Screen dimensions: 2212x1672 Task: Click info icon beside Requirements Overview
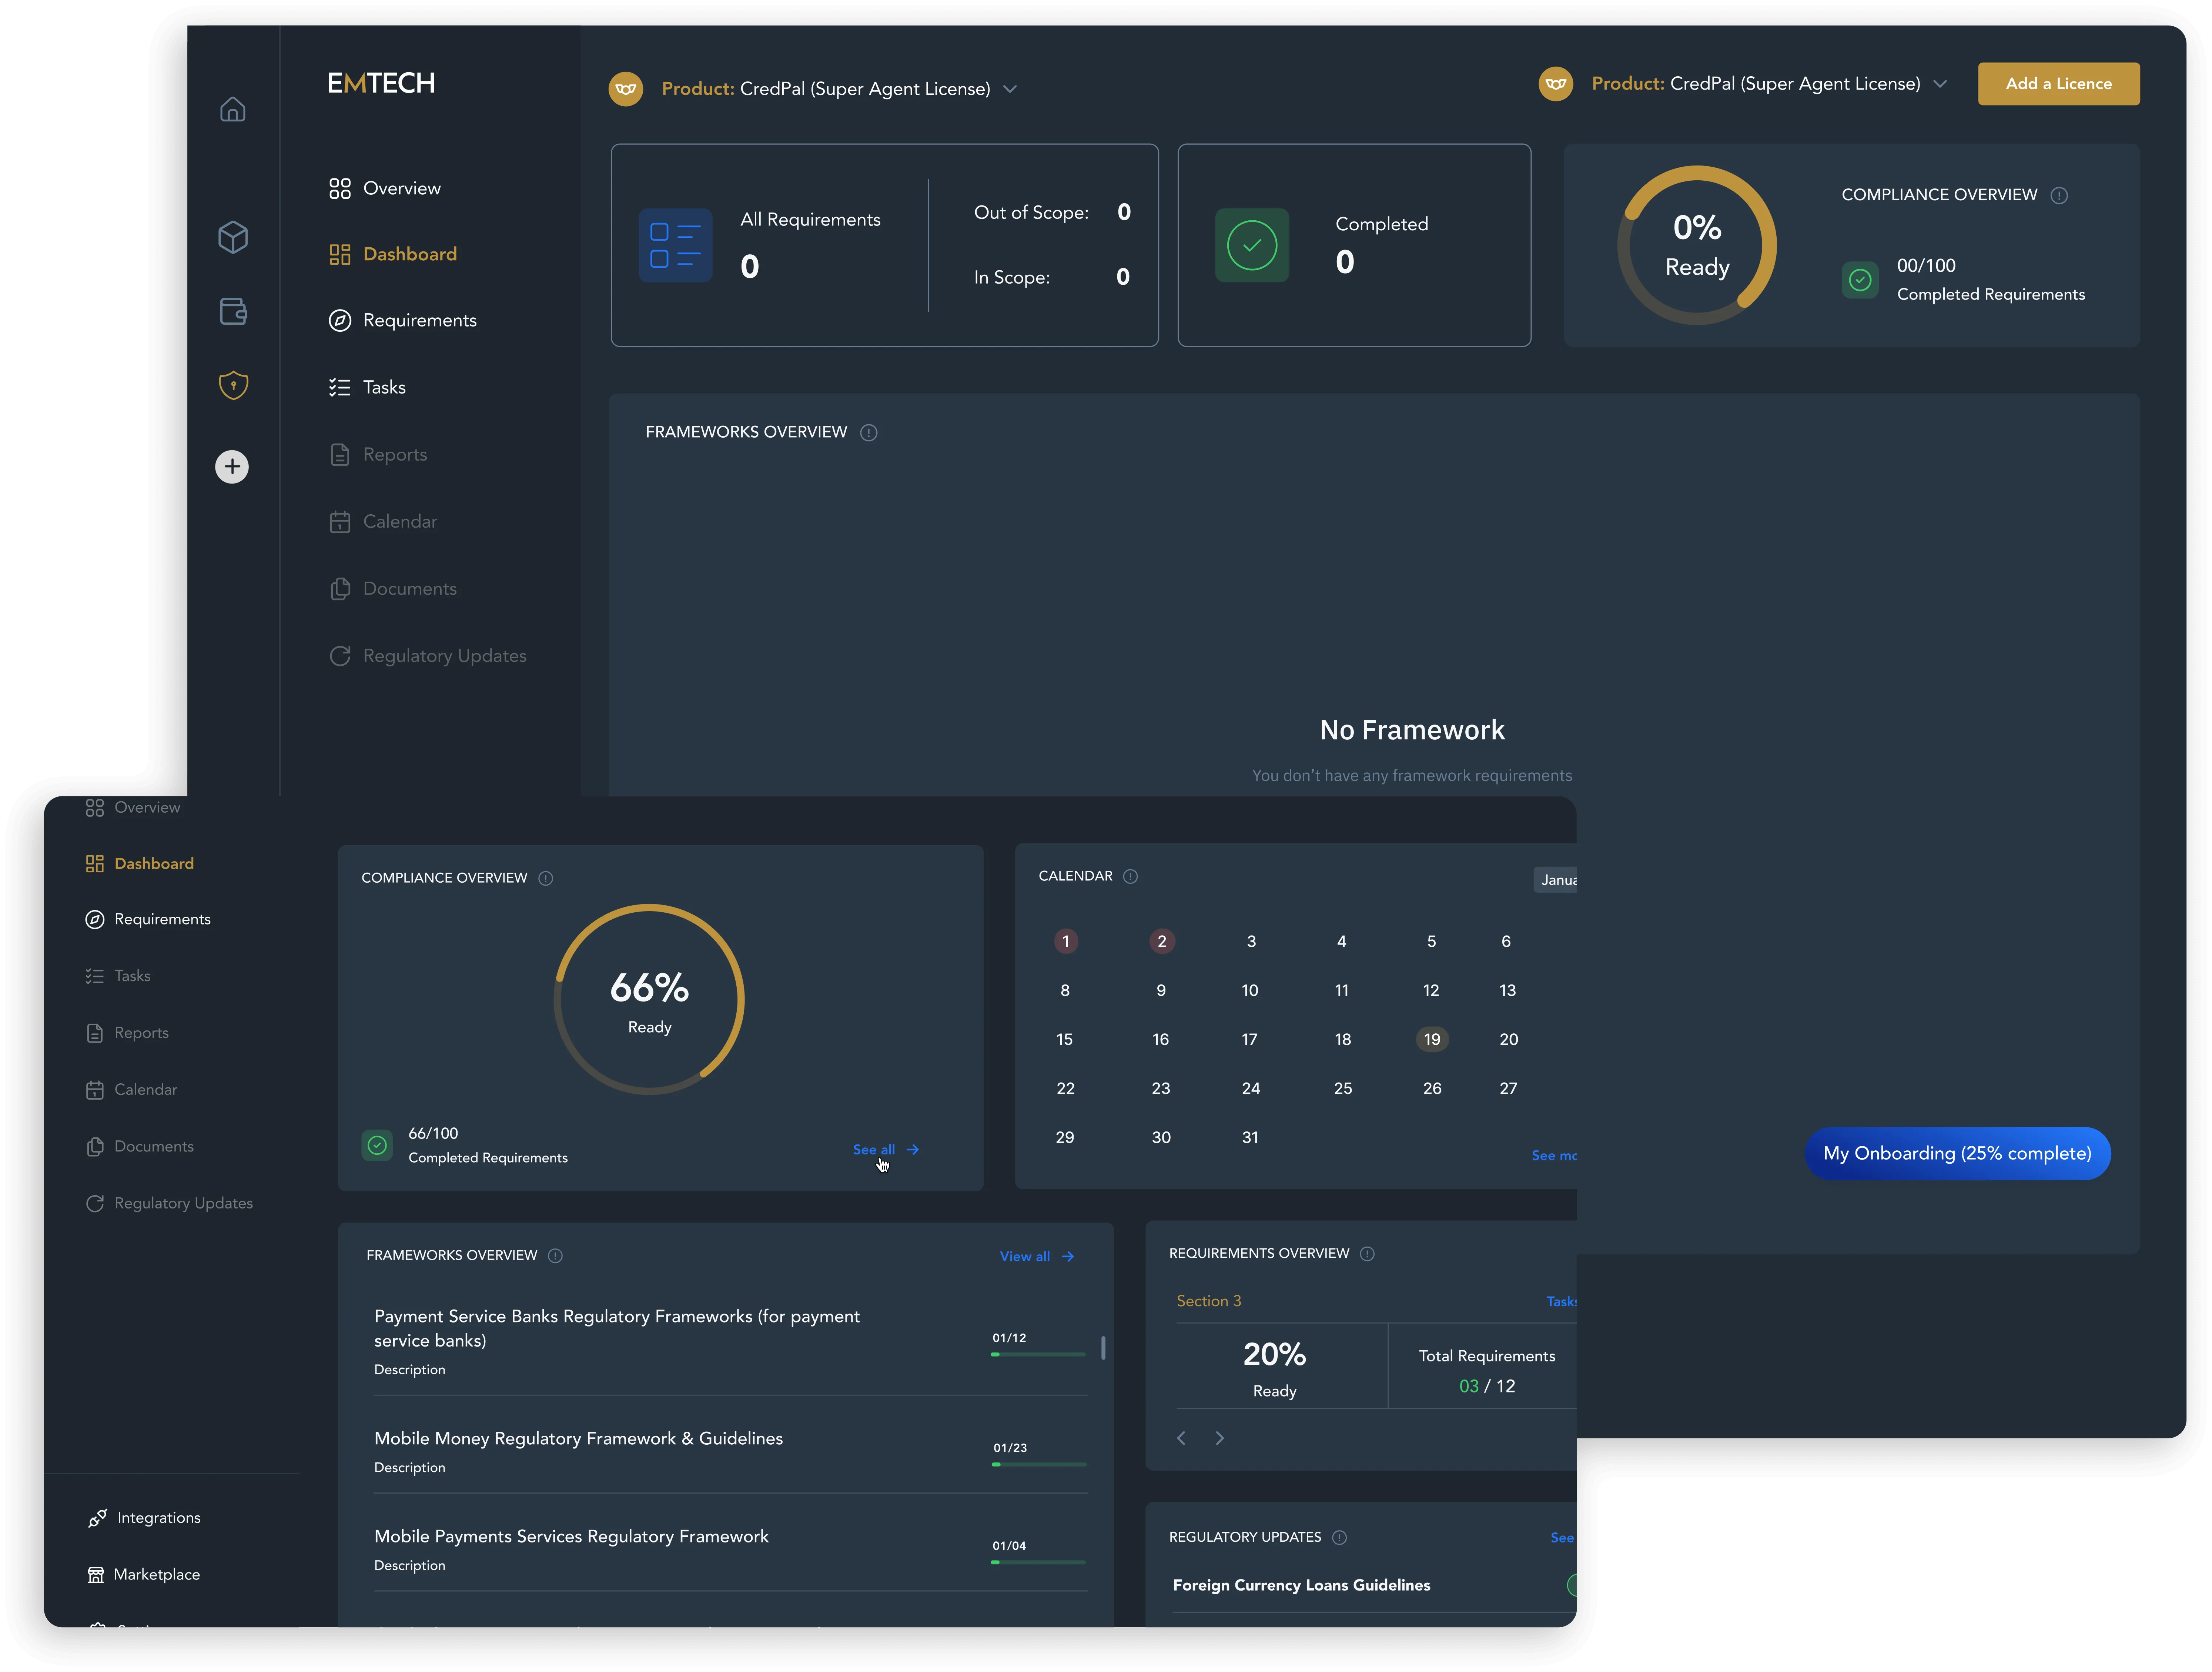coord(1367,1254)
